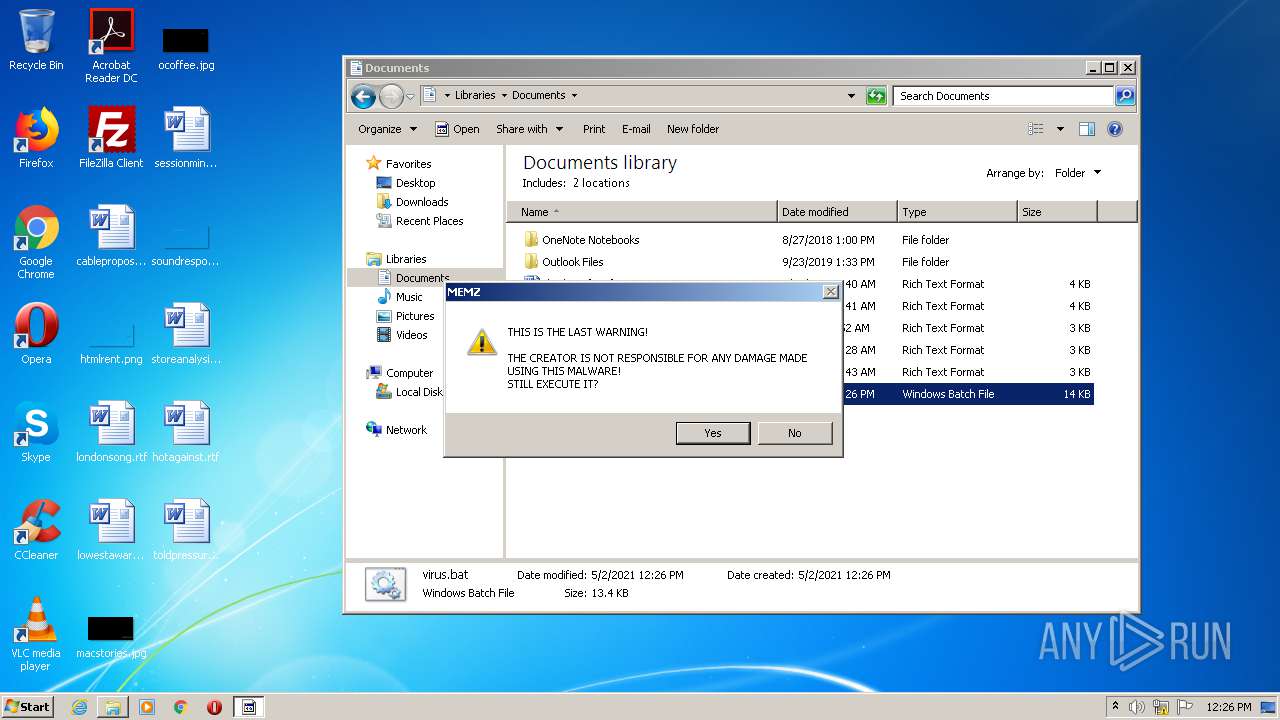Refresh the Documents folder view
The width and height of the screenshot is (1280, 720).
pos(876,96)
